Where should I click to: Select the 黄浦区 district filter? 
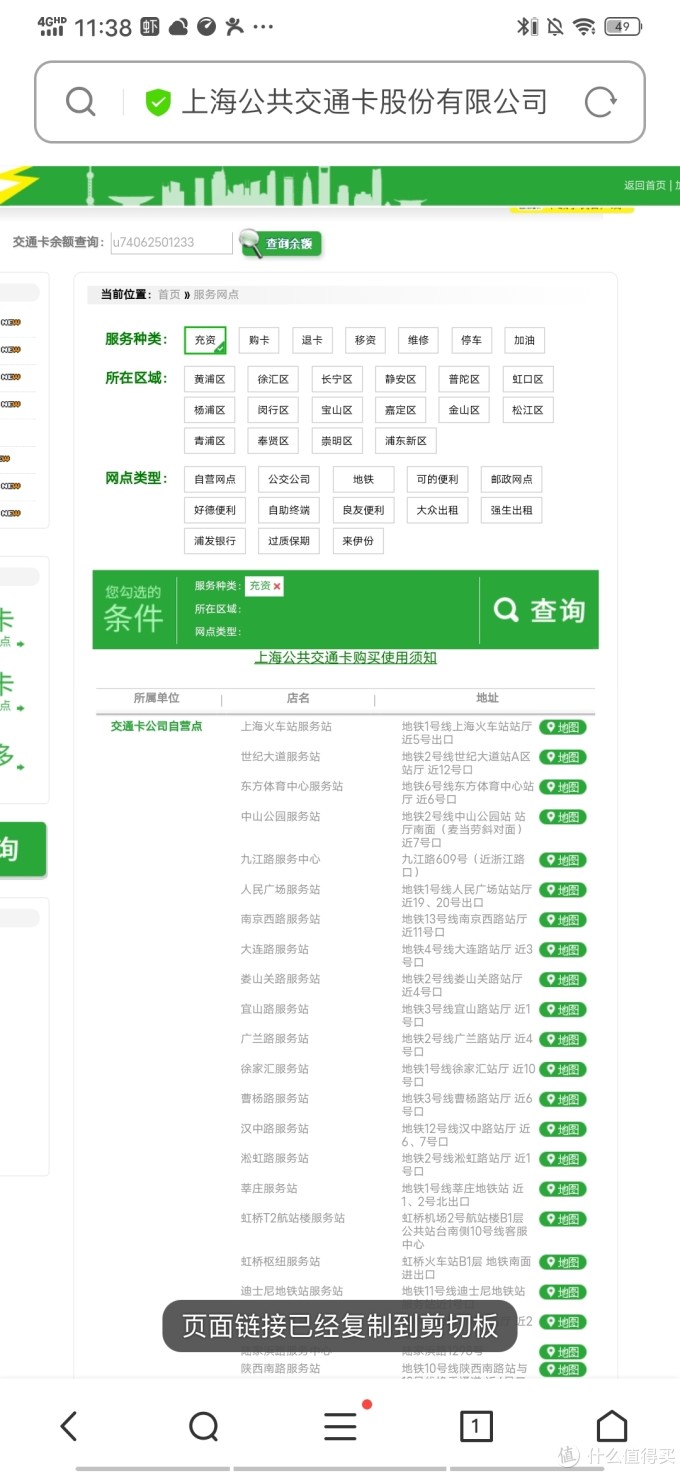(209, 379)
